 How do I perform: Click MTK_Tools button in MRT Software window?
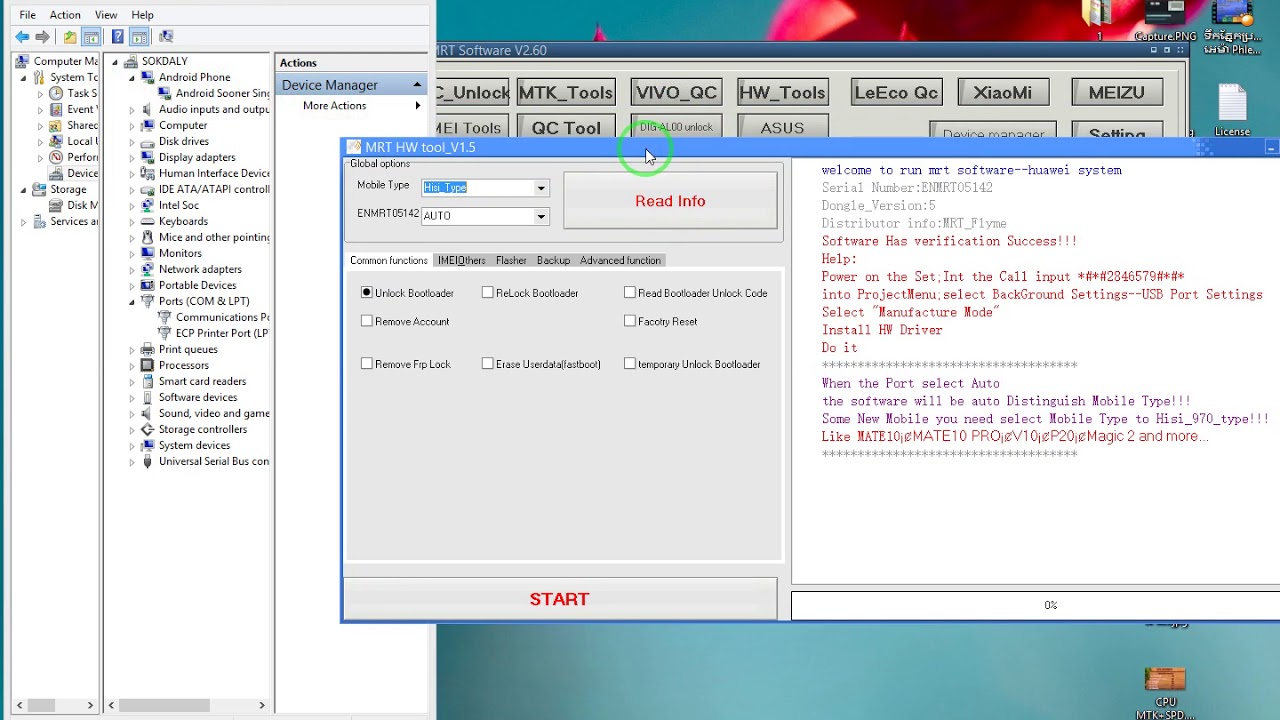click(x=566, y=92)
